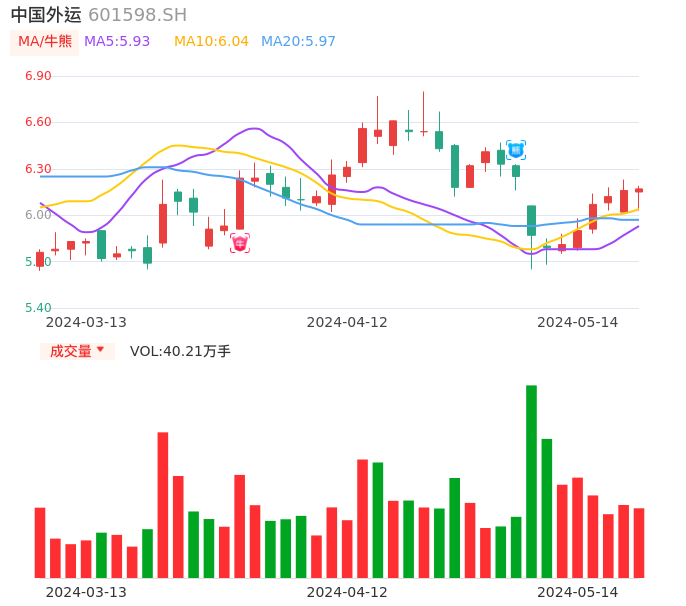The image size is (686, 606).
Task: Click the stock name 中国外运
Action: [x=46, y=15]
